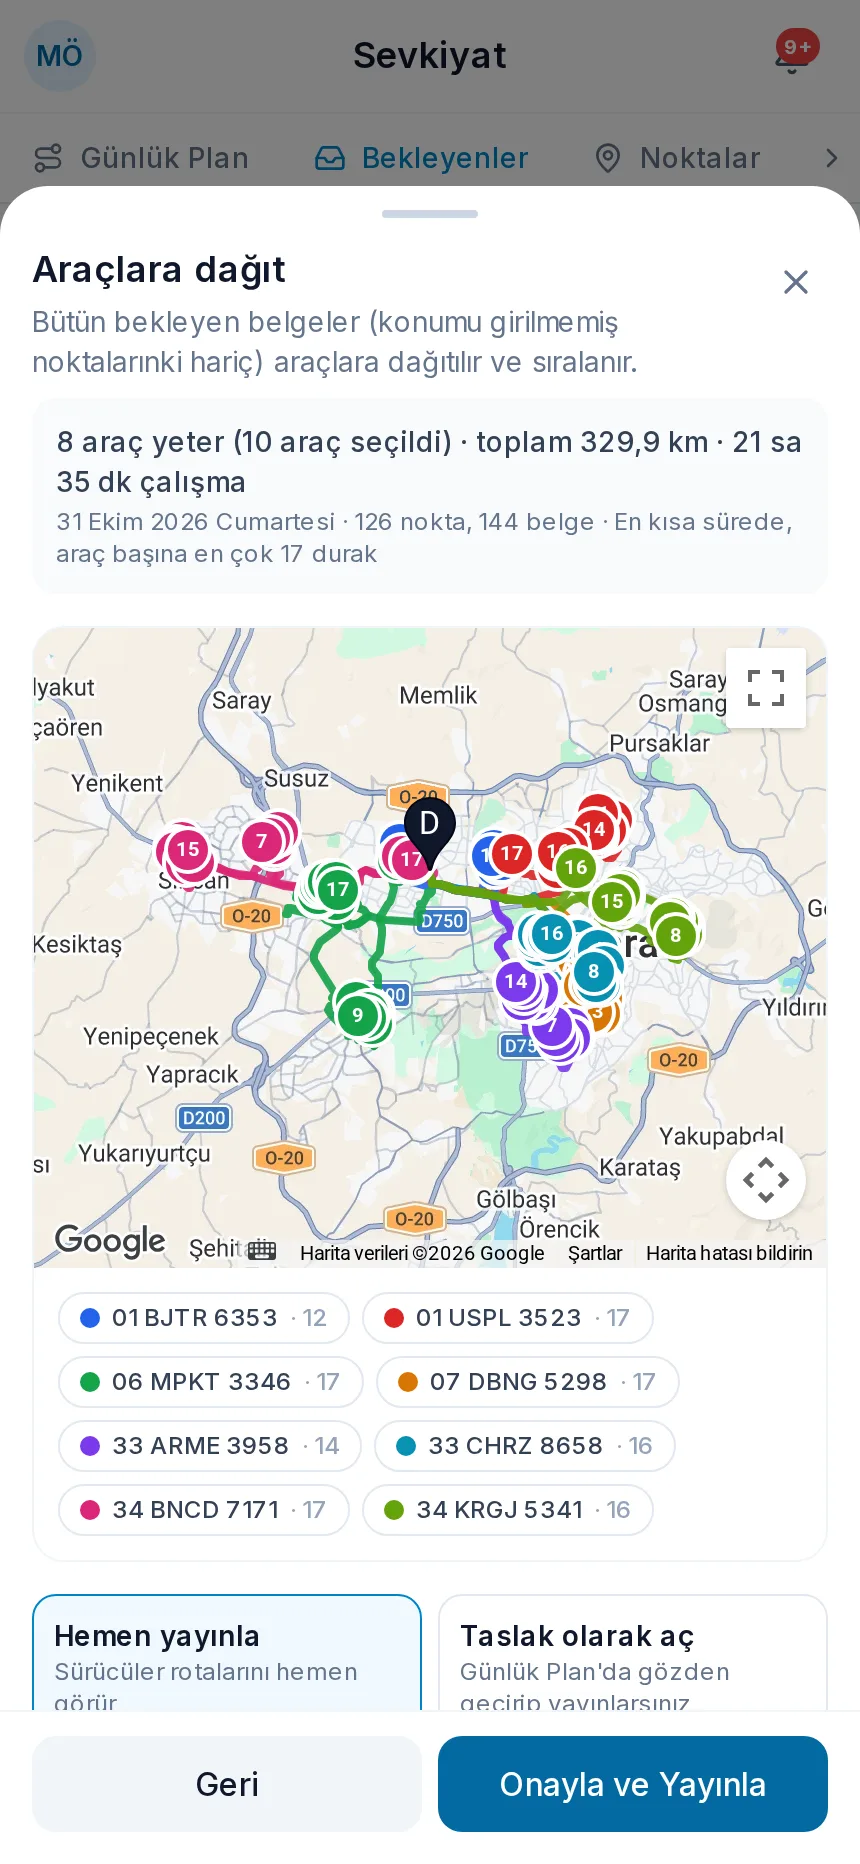
Task: Grab the sheet drag handle
Action: click(x=430, y=214)
